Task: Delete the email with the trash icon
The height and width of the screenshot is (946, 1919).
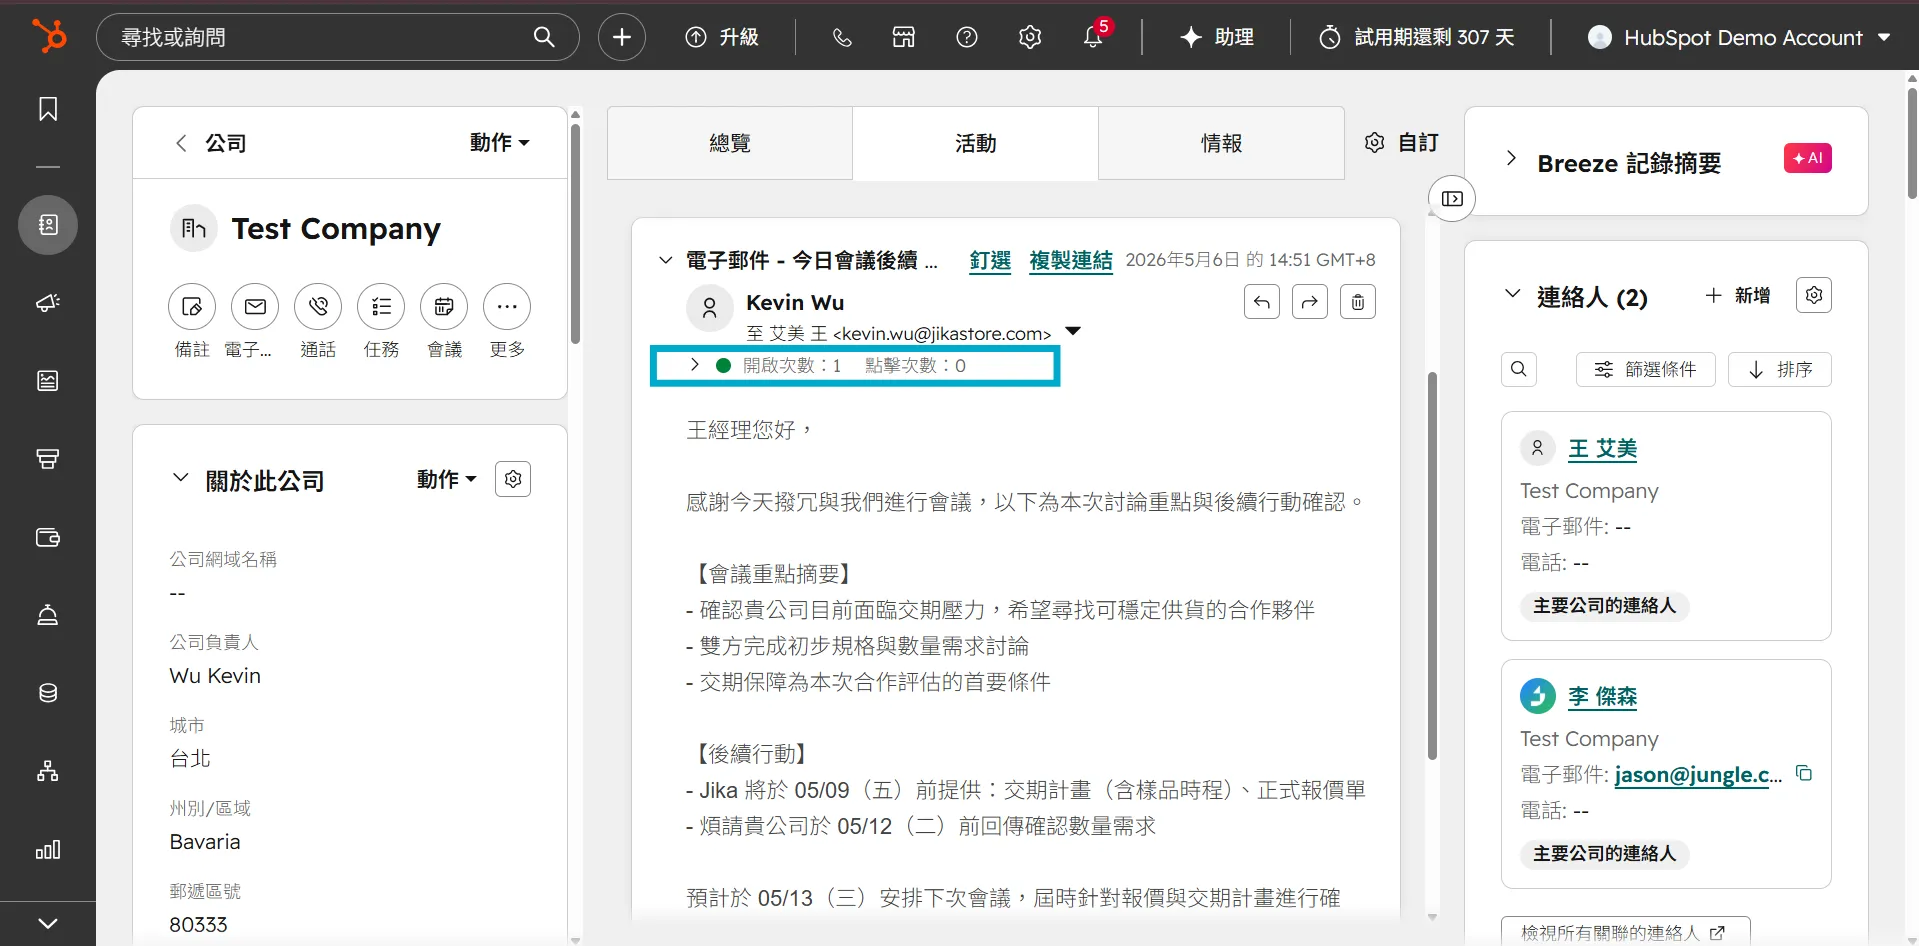Action: (1358, 302)
